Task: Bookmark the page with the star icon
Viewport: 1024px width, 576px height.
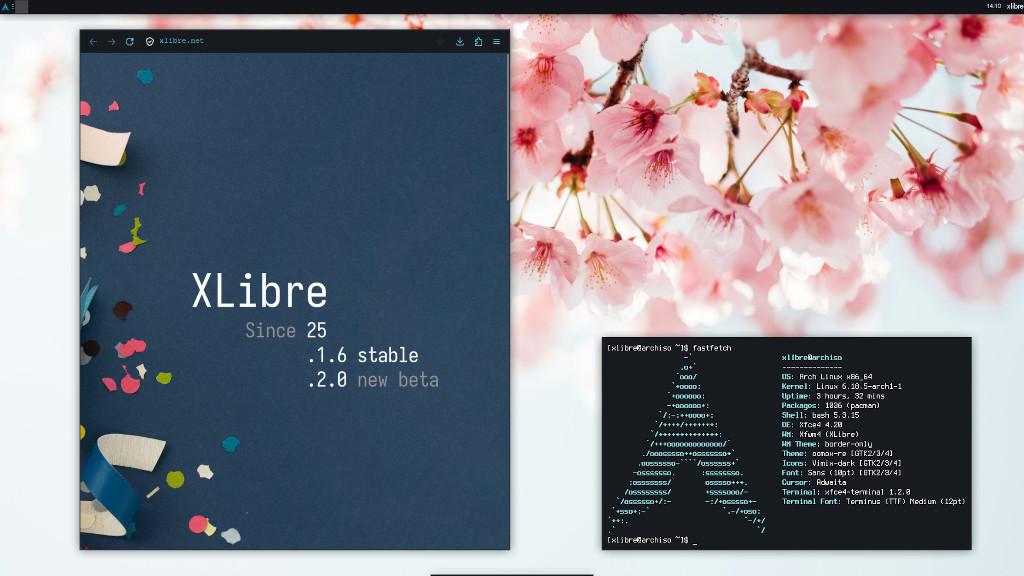Action: click(440, 41)
